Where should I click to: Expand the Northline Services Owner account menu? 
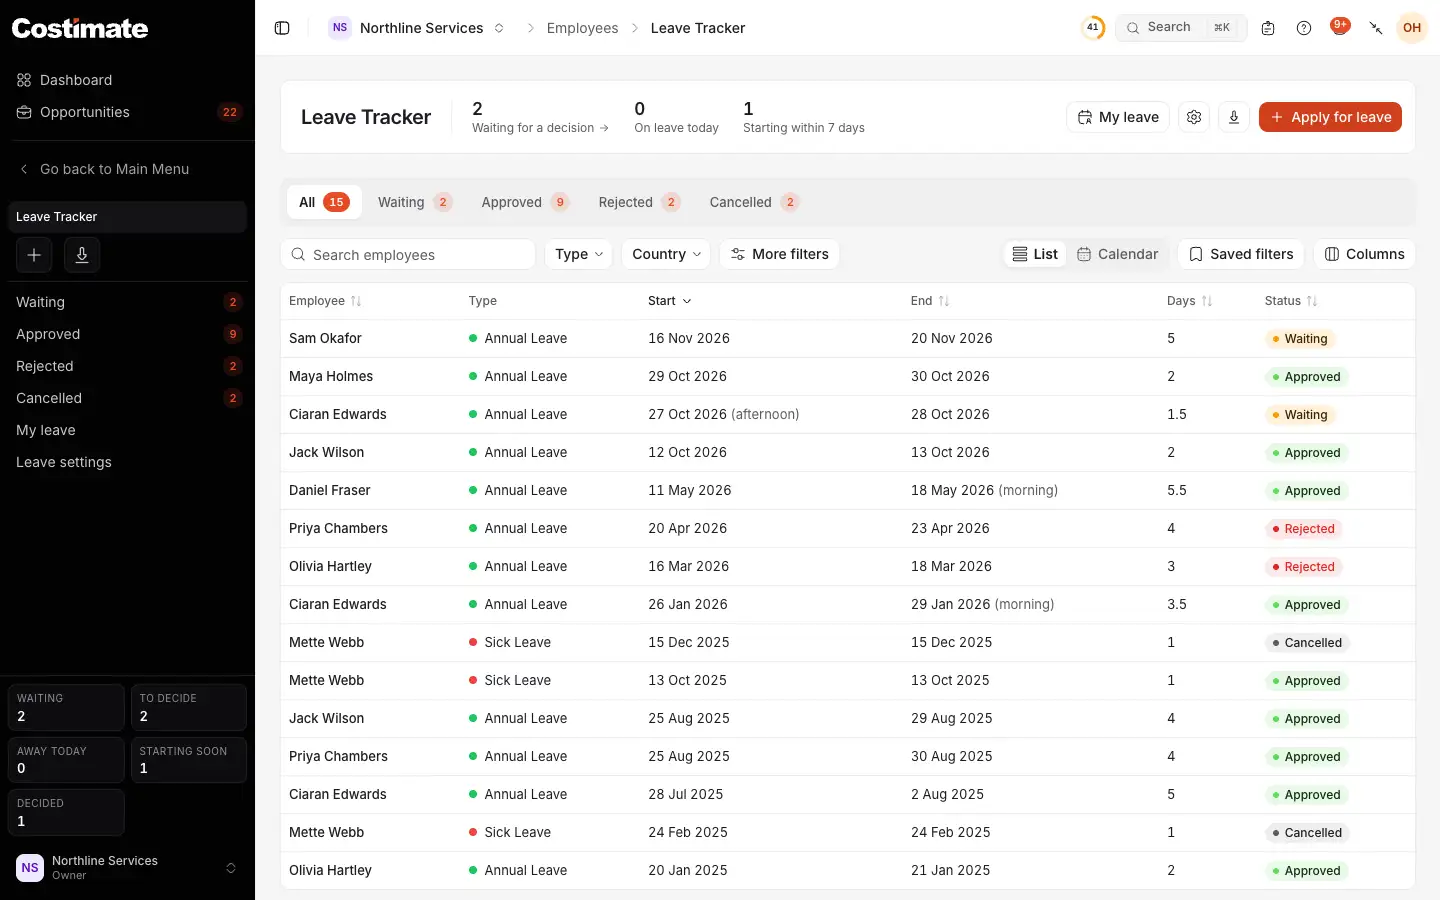point(127,867)
